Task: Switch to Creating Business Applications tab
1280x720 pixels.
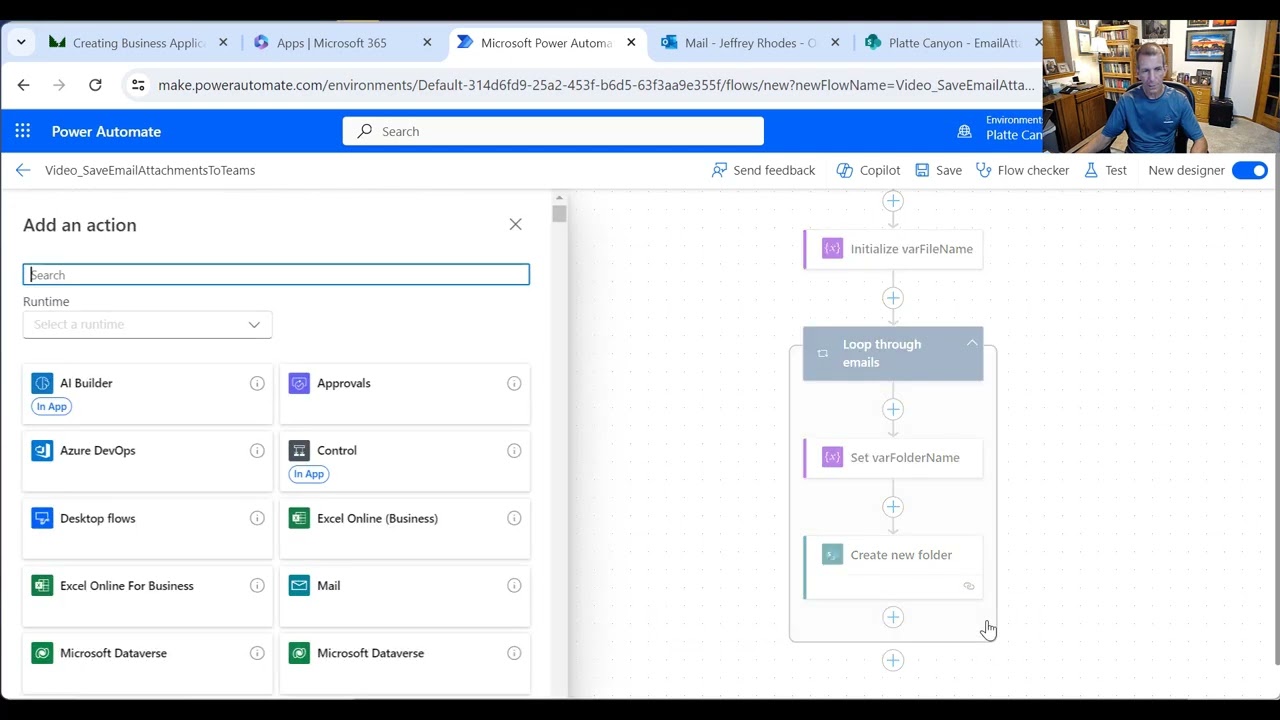Action: click(138, 43)
